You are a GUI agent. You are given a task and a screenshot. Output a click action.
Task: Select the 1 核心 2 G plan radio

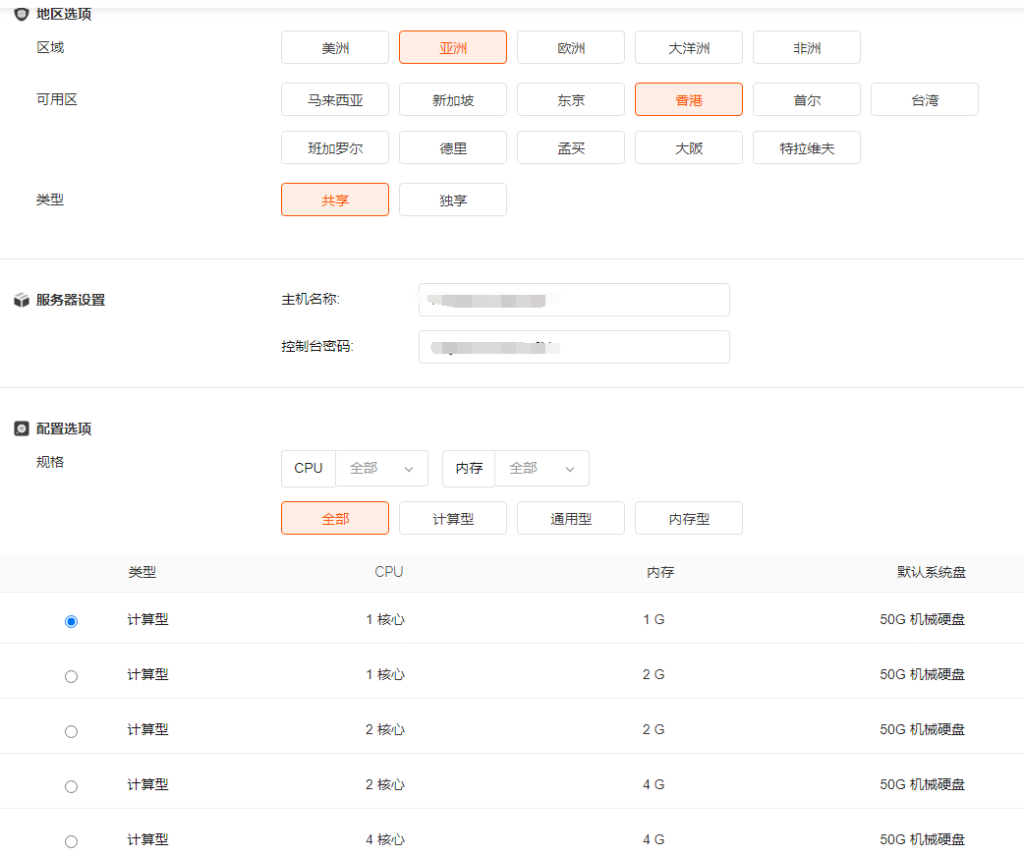[x=71, y=676]
